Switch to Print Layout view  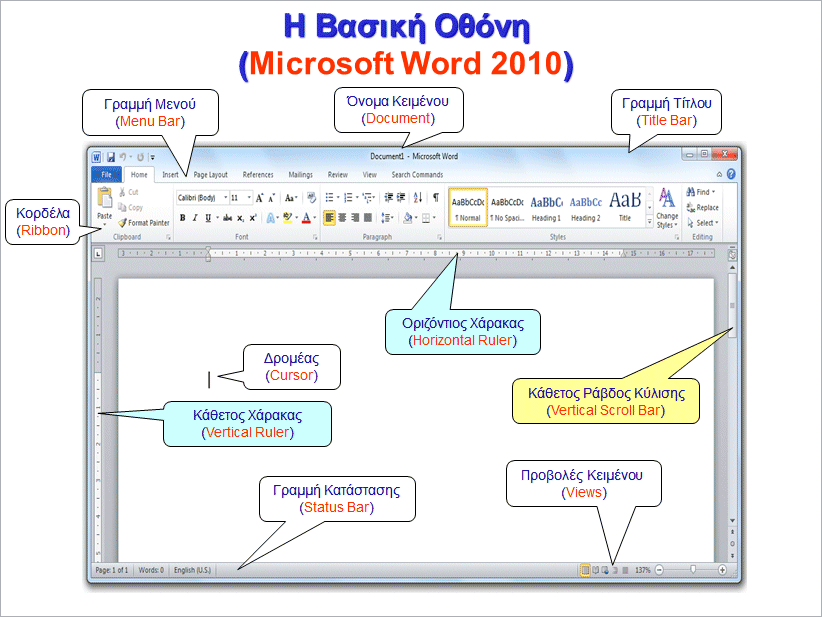pyautogui.click(x=585, y=570)
